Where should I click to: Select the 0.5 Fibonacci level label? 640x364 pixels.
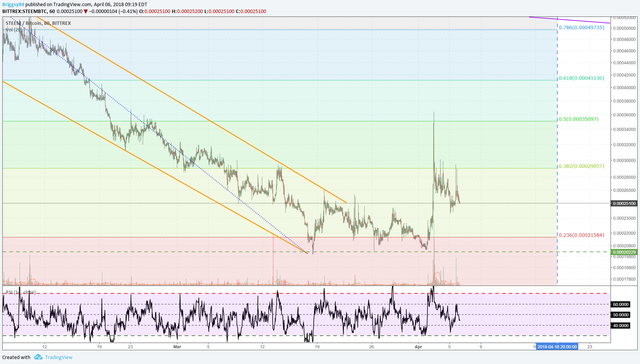579,119
